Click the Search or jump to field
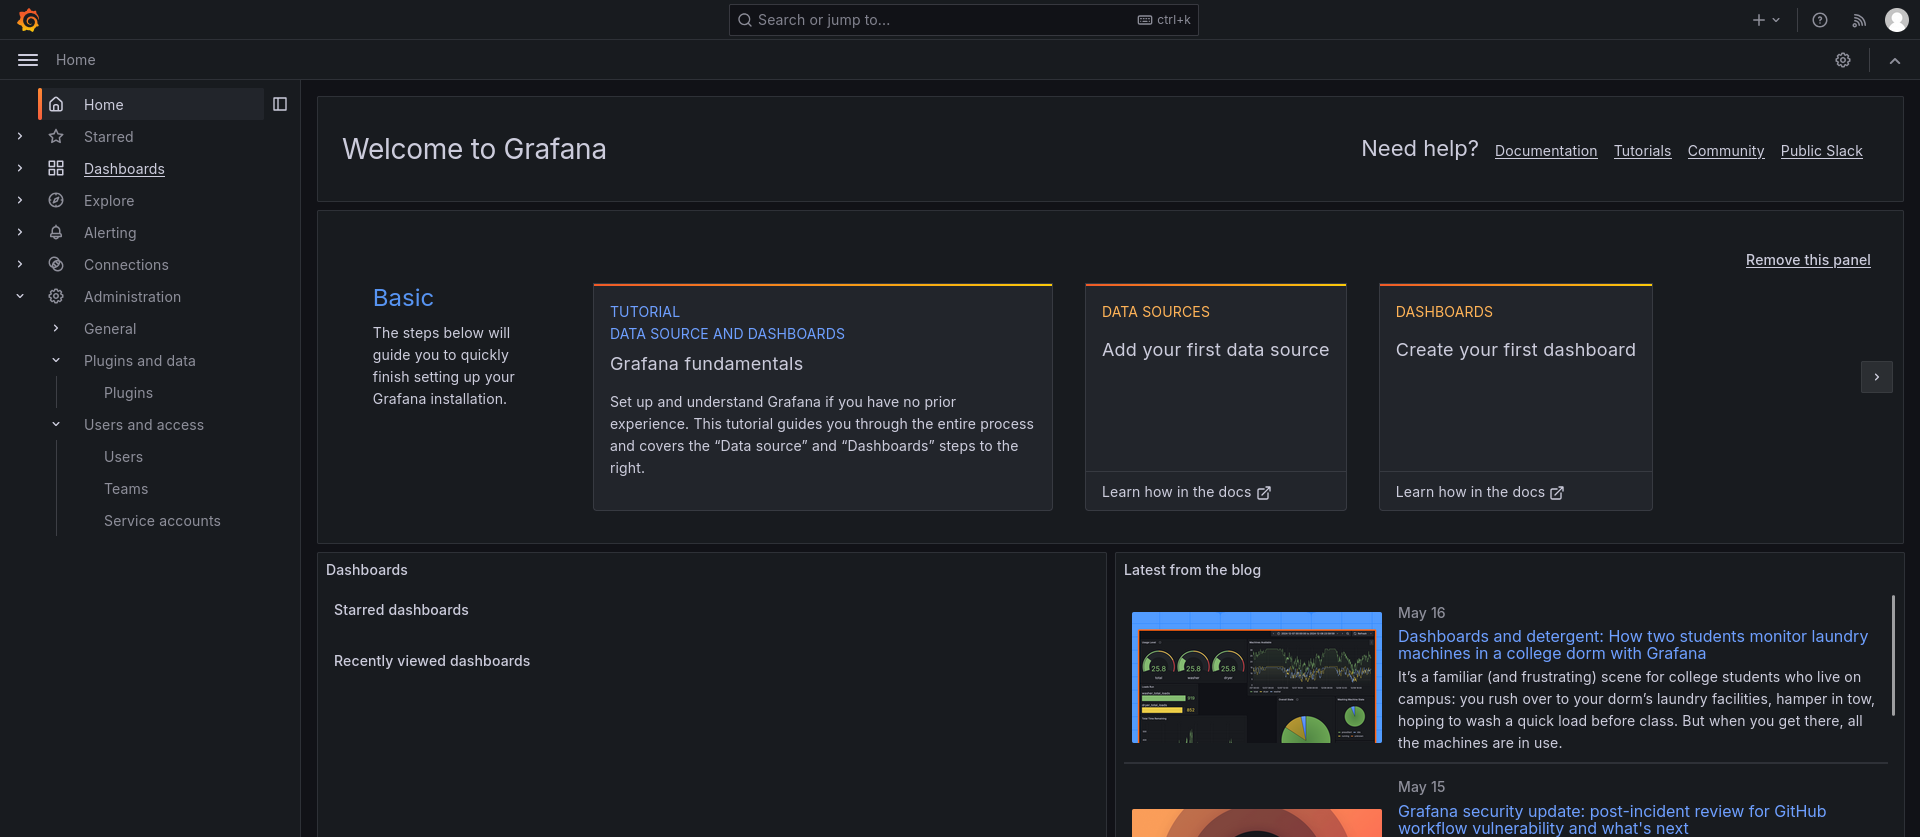This screenshot has width=1920, height=837. point(963,20)
